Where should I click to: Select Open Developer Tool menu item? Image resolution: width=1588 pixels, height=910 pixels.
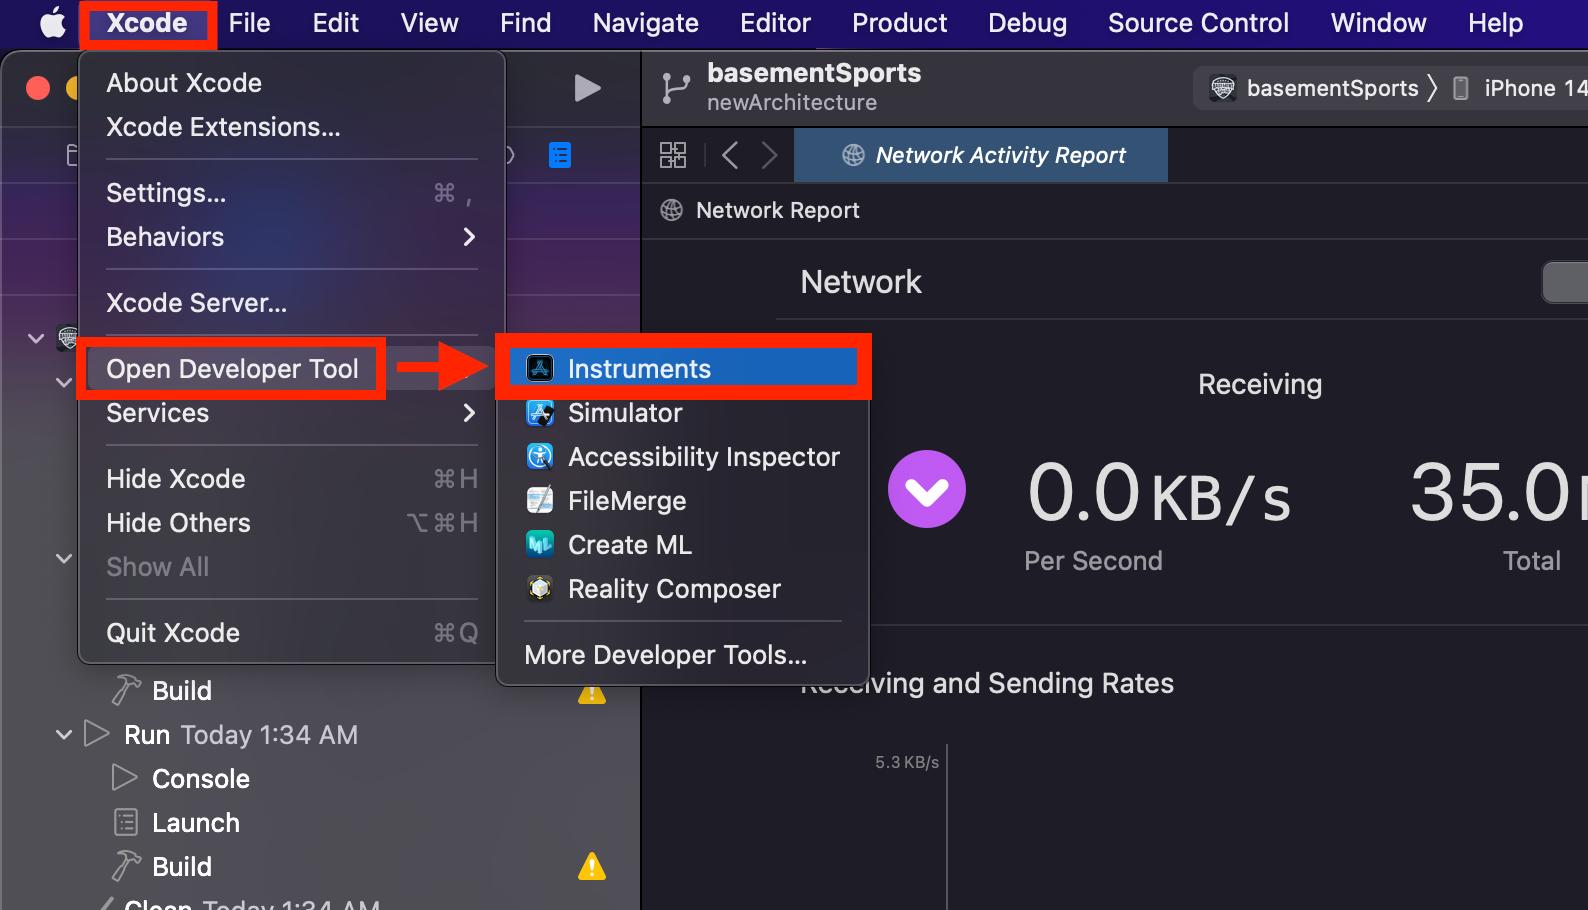pyautogui.click(x=232, y=369)
